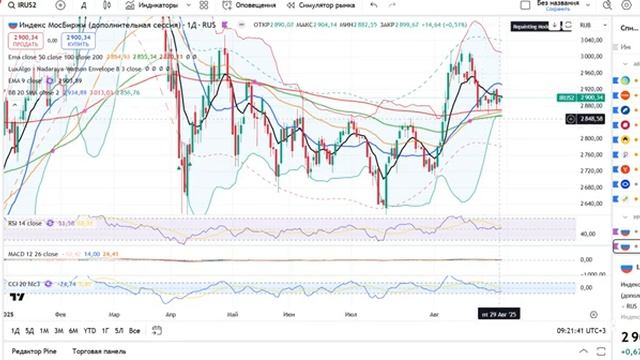Image resolution: width=640 pixels, height=360 pixels.
Task: Click the compare or add symbol plus icon
Action: pyautogui.click(x=60, y=5)
